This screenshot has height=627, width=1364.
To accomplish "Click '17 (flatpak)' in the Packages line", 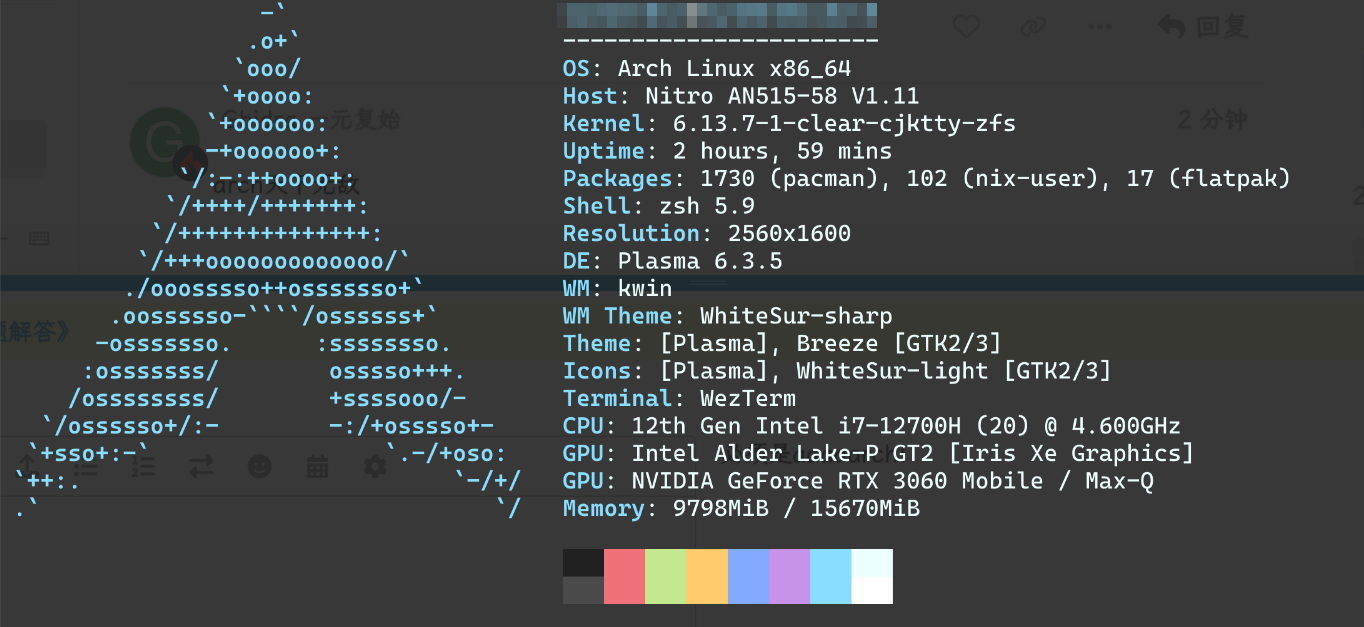I will click(x=1208, y=179).
